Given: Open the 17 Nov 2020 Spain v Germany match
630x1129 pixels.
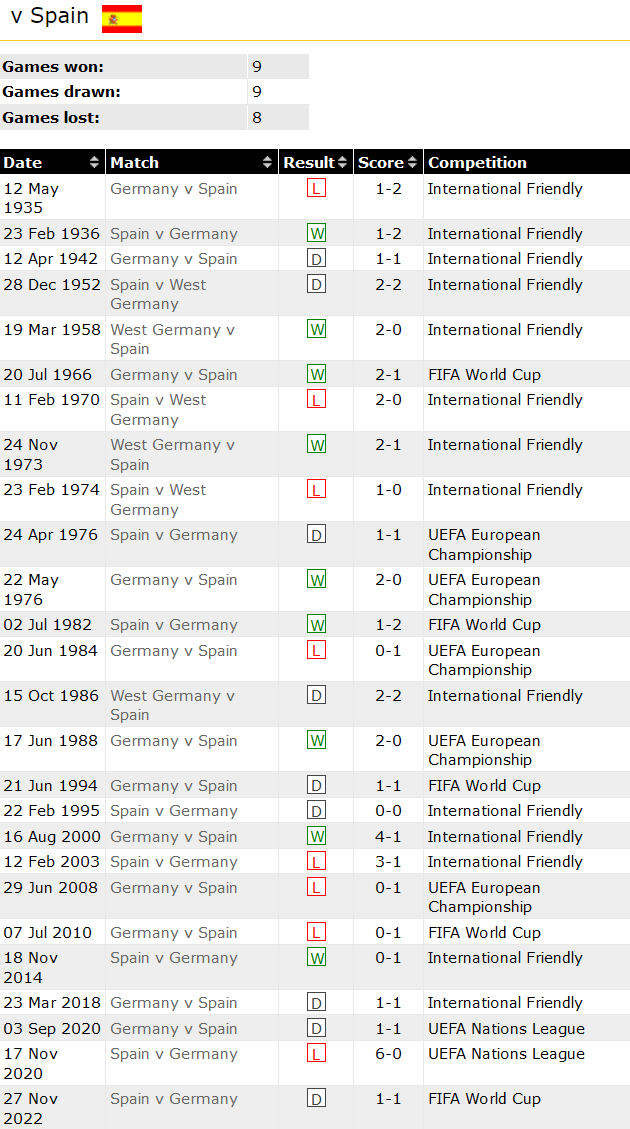Looking at the screenshot, I should pyautogui.click(x=174, y=1054).
